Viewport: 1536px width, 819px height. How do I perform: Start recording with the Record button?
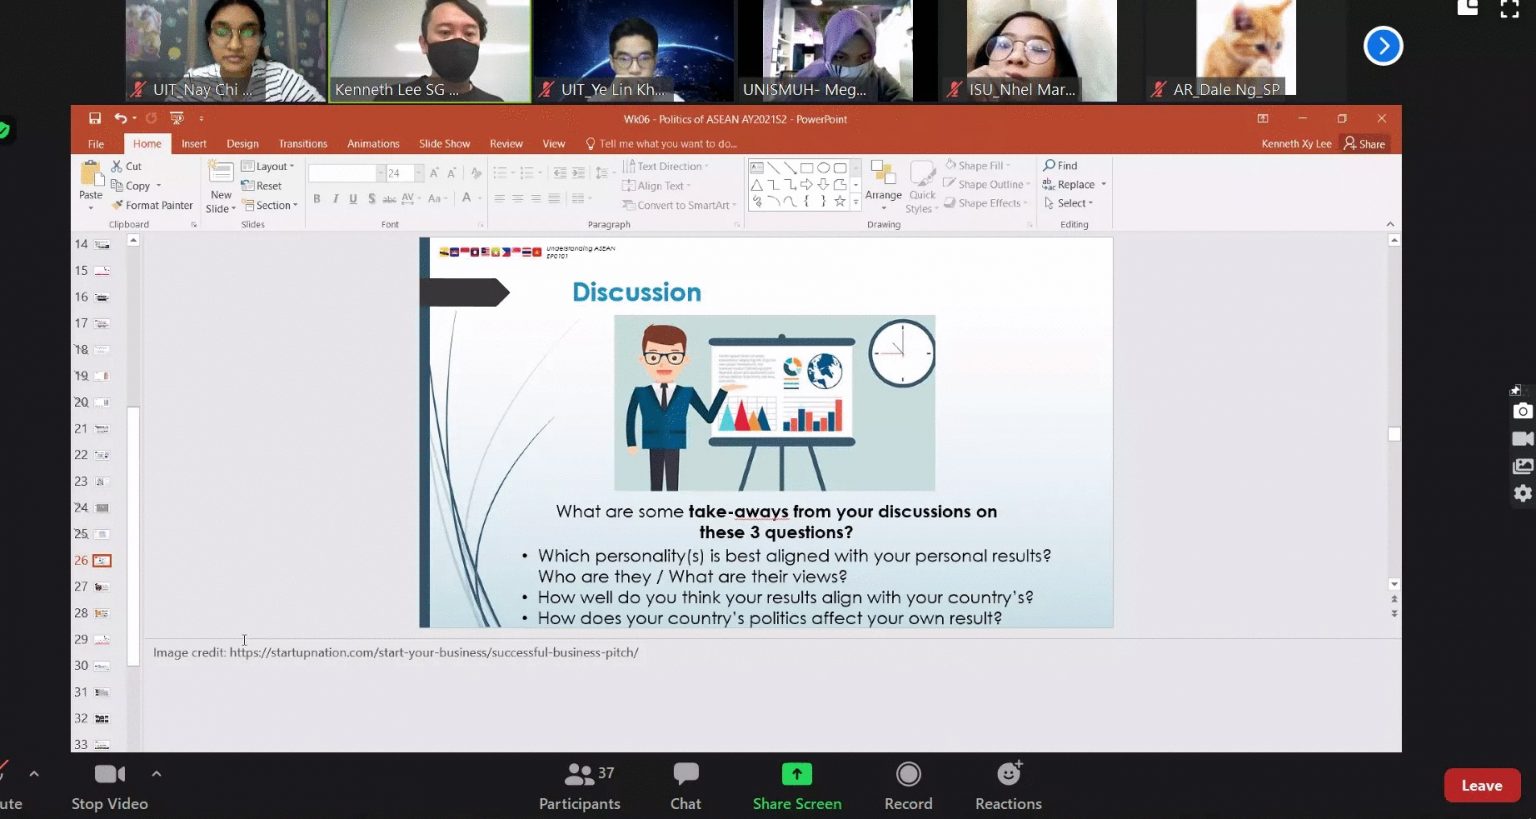coord(907,786)
